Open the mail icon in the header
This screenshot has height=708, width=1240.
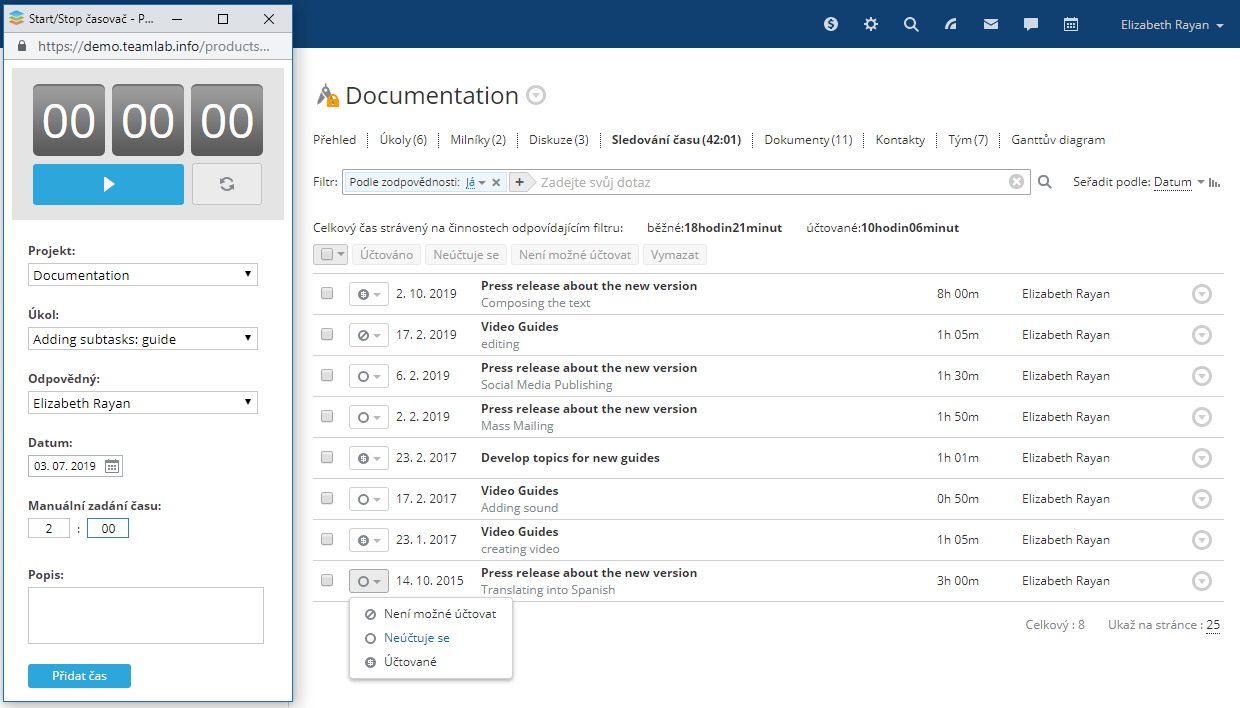click(991, 25)
